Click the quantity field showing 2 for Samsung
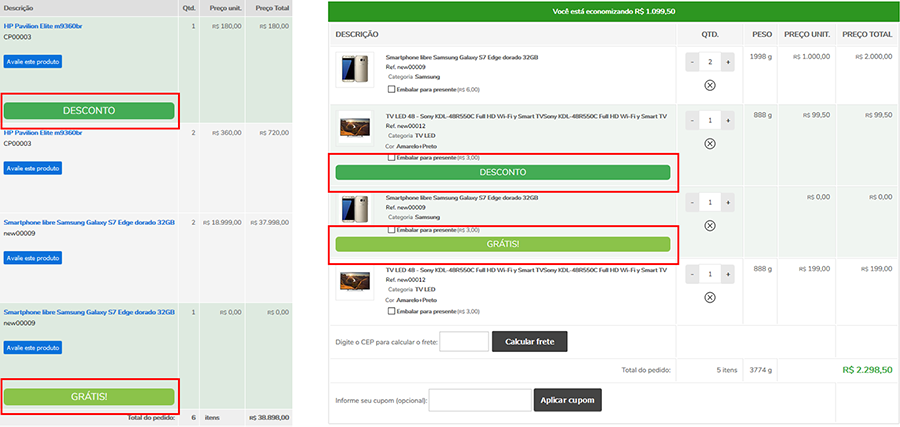Image resolution: width=900 pixels, height=427 pixels. pos(710,62)
